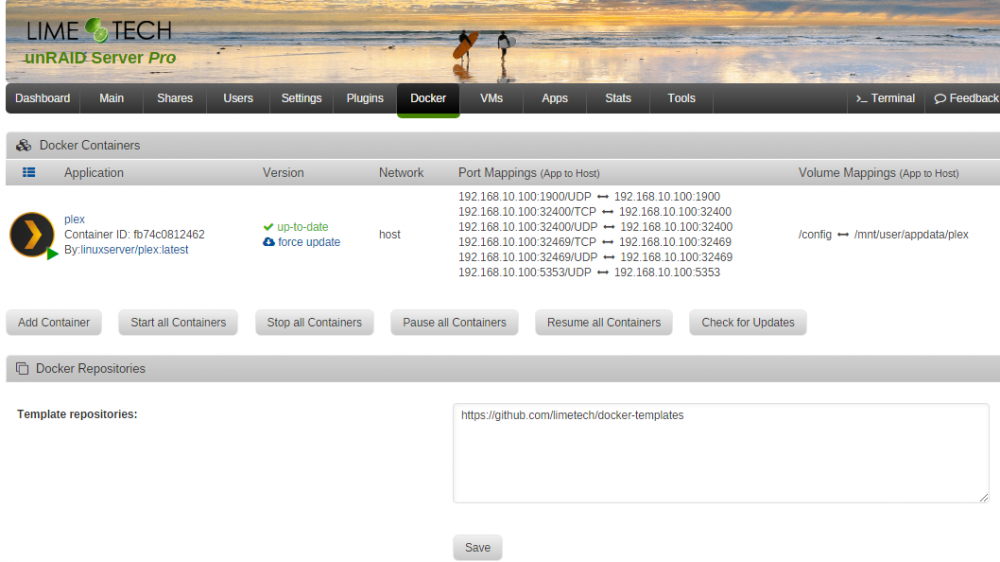Viewport: 1000px width, 562px height.
Task: Go to the Plugins tab
Action: click(365, 98)
